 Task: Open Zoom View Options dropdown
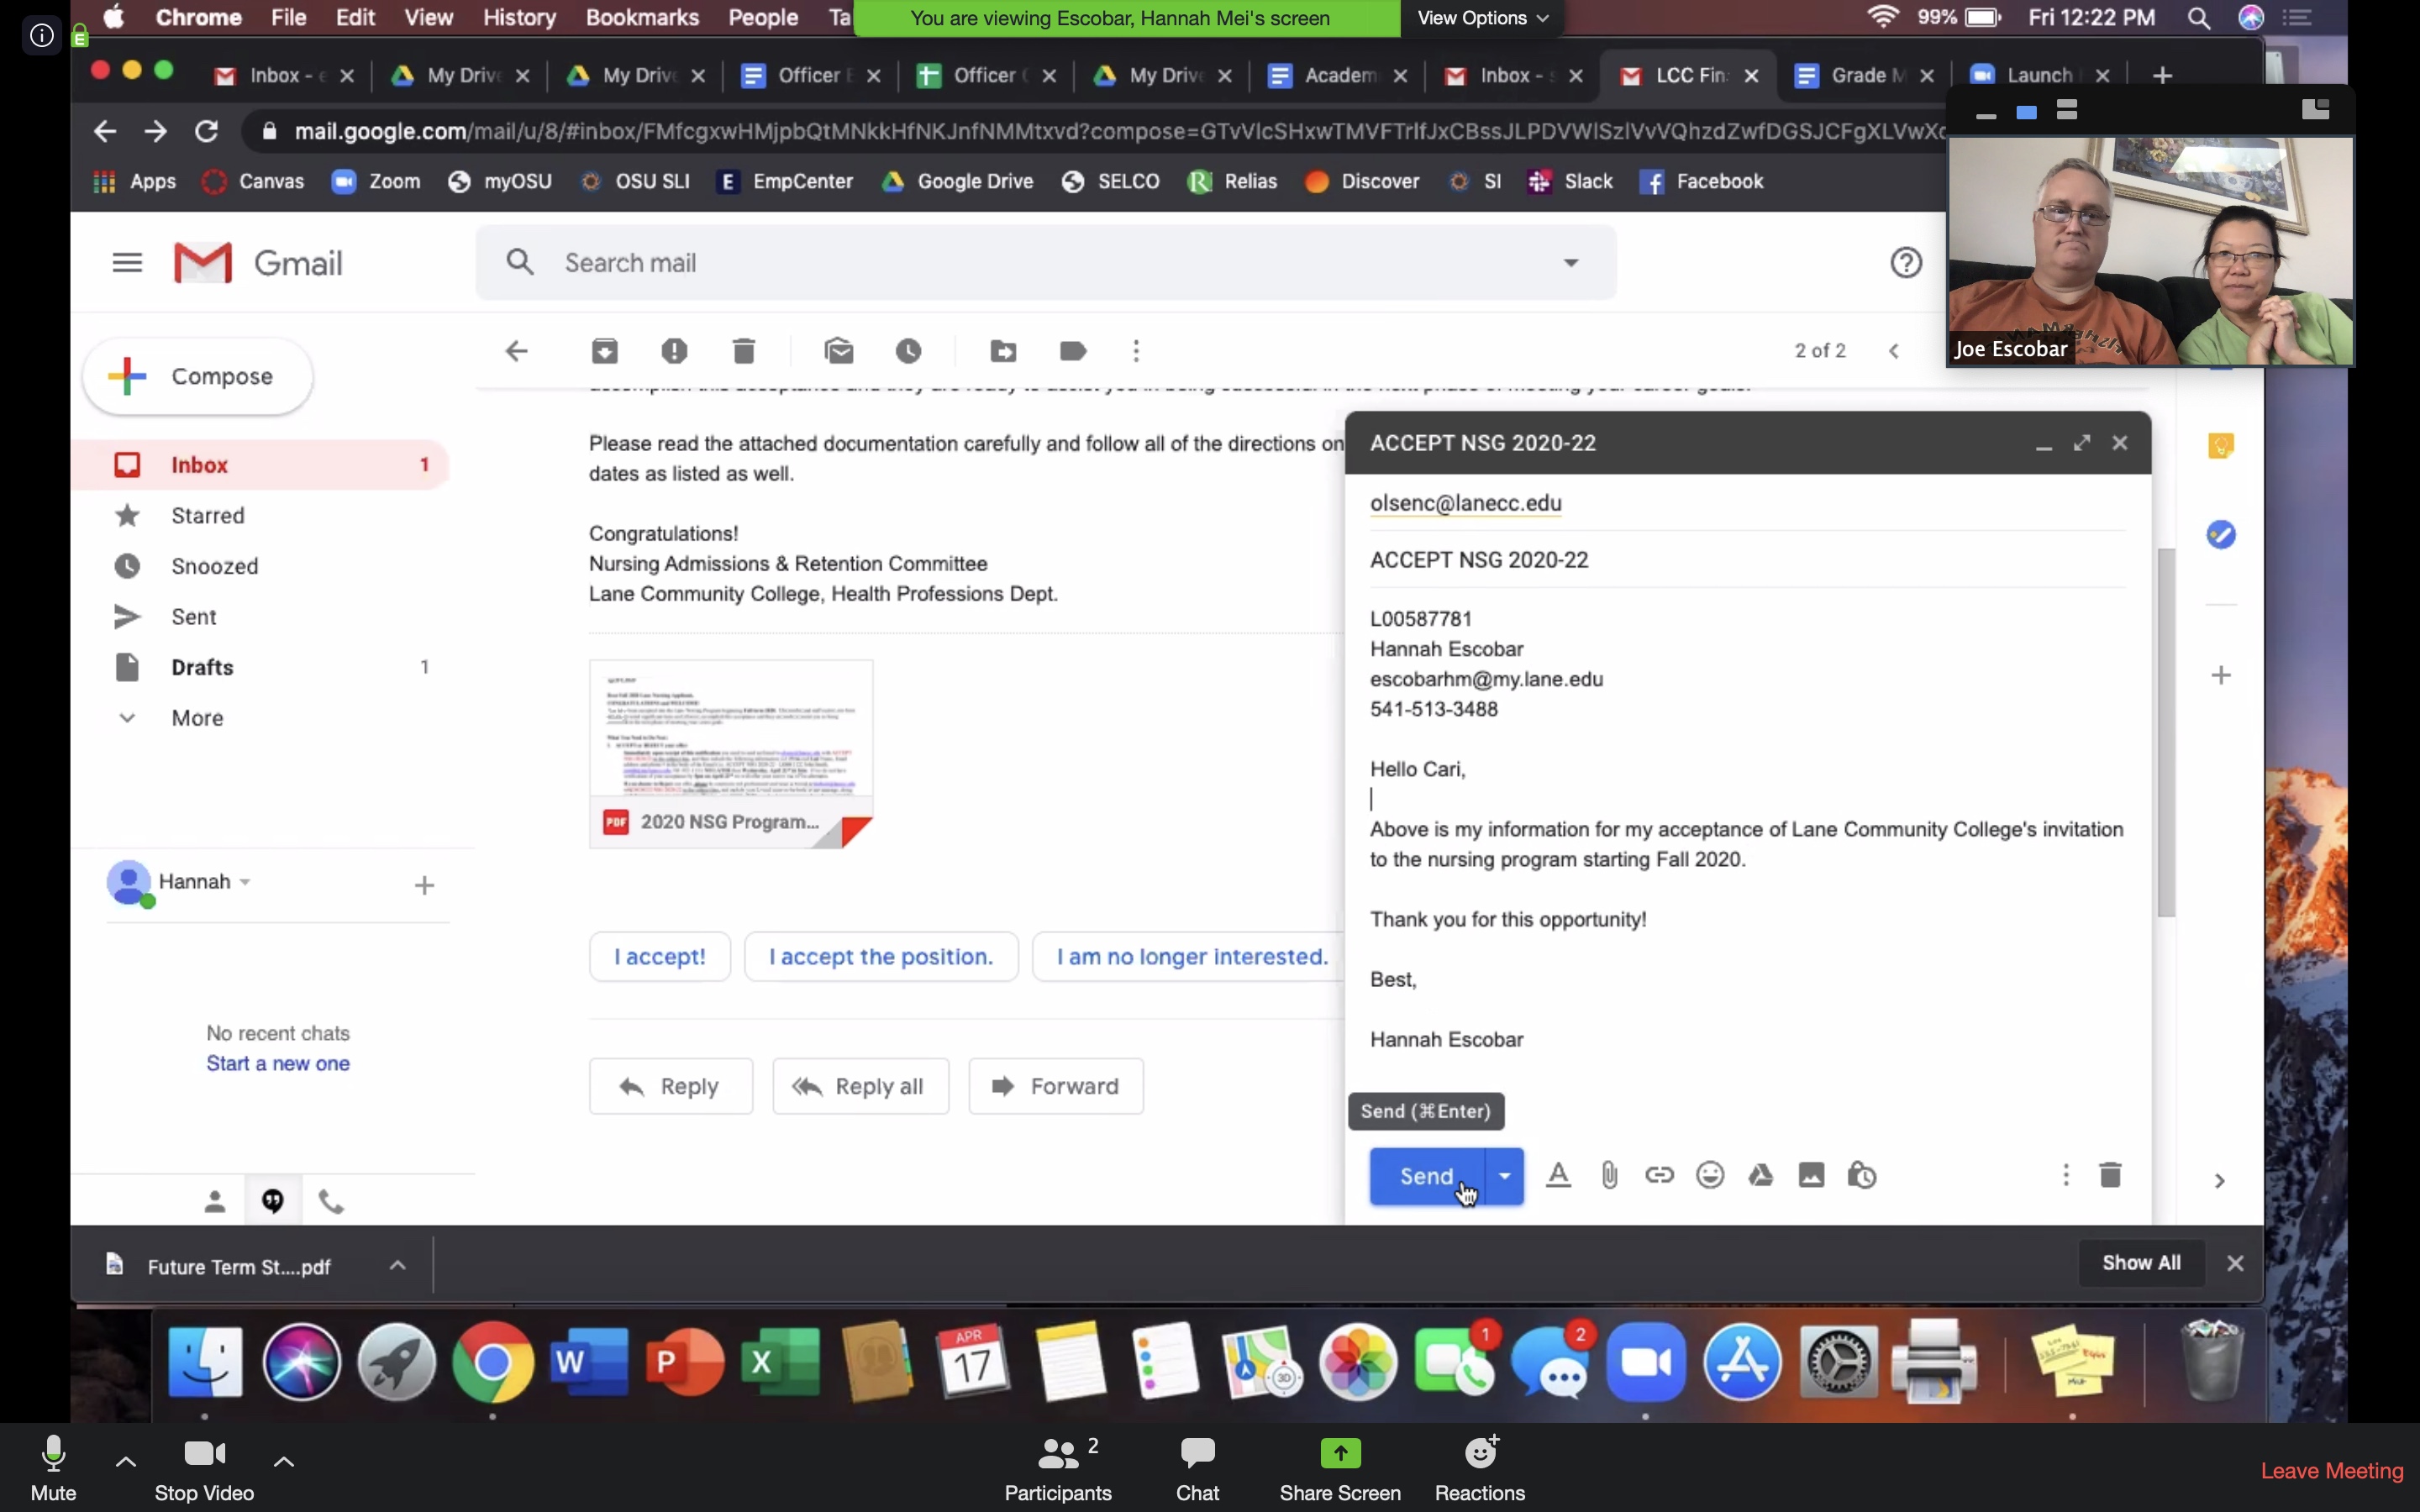(1482, 18)
